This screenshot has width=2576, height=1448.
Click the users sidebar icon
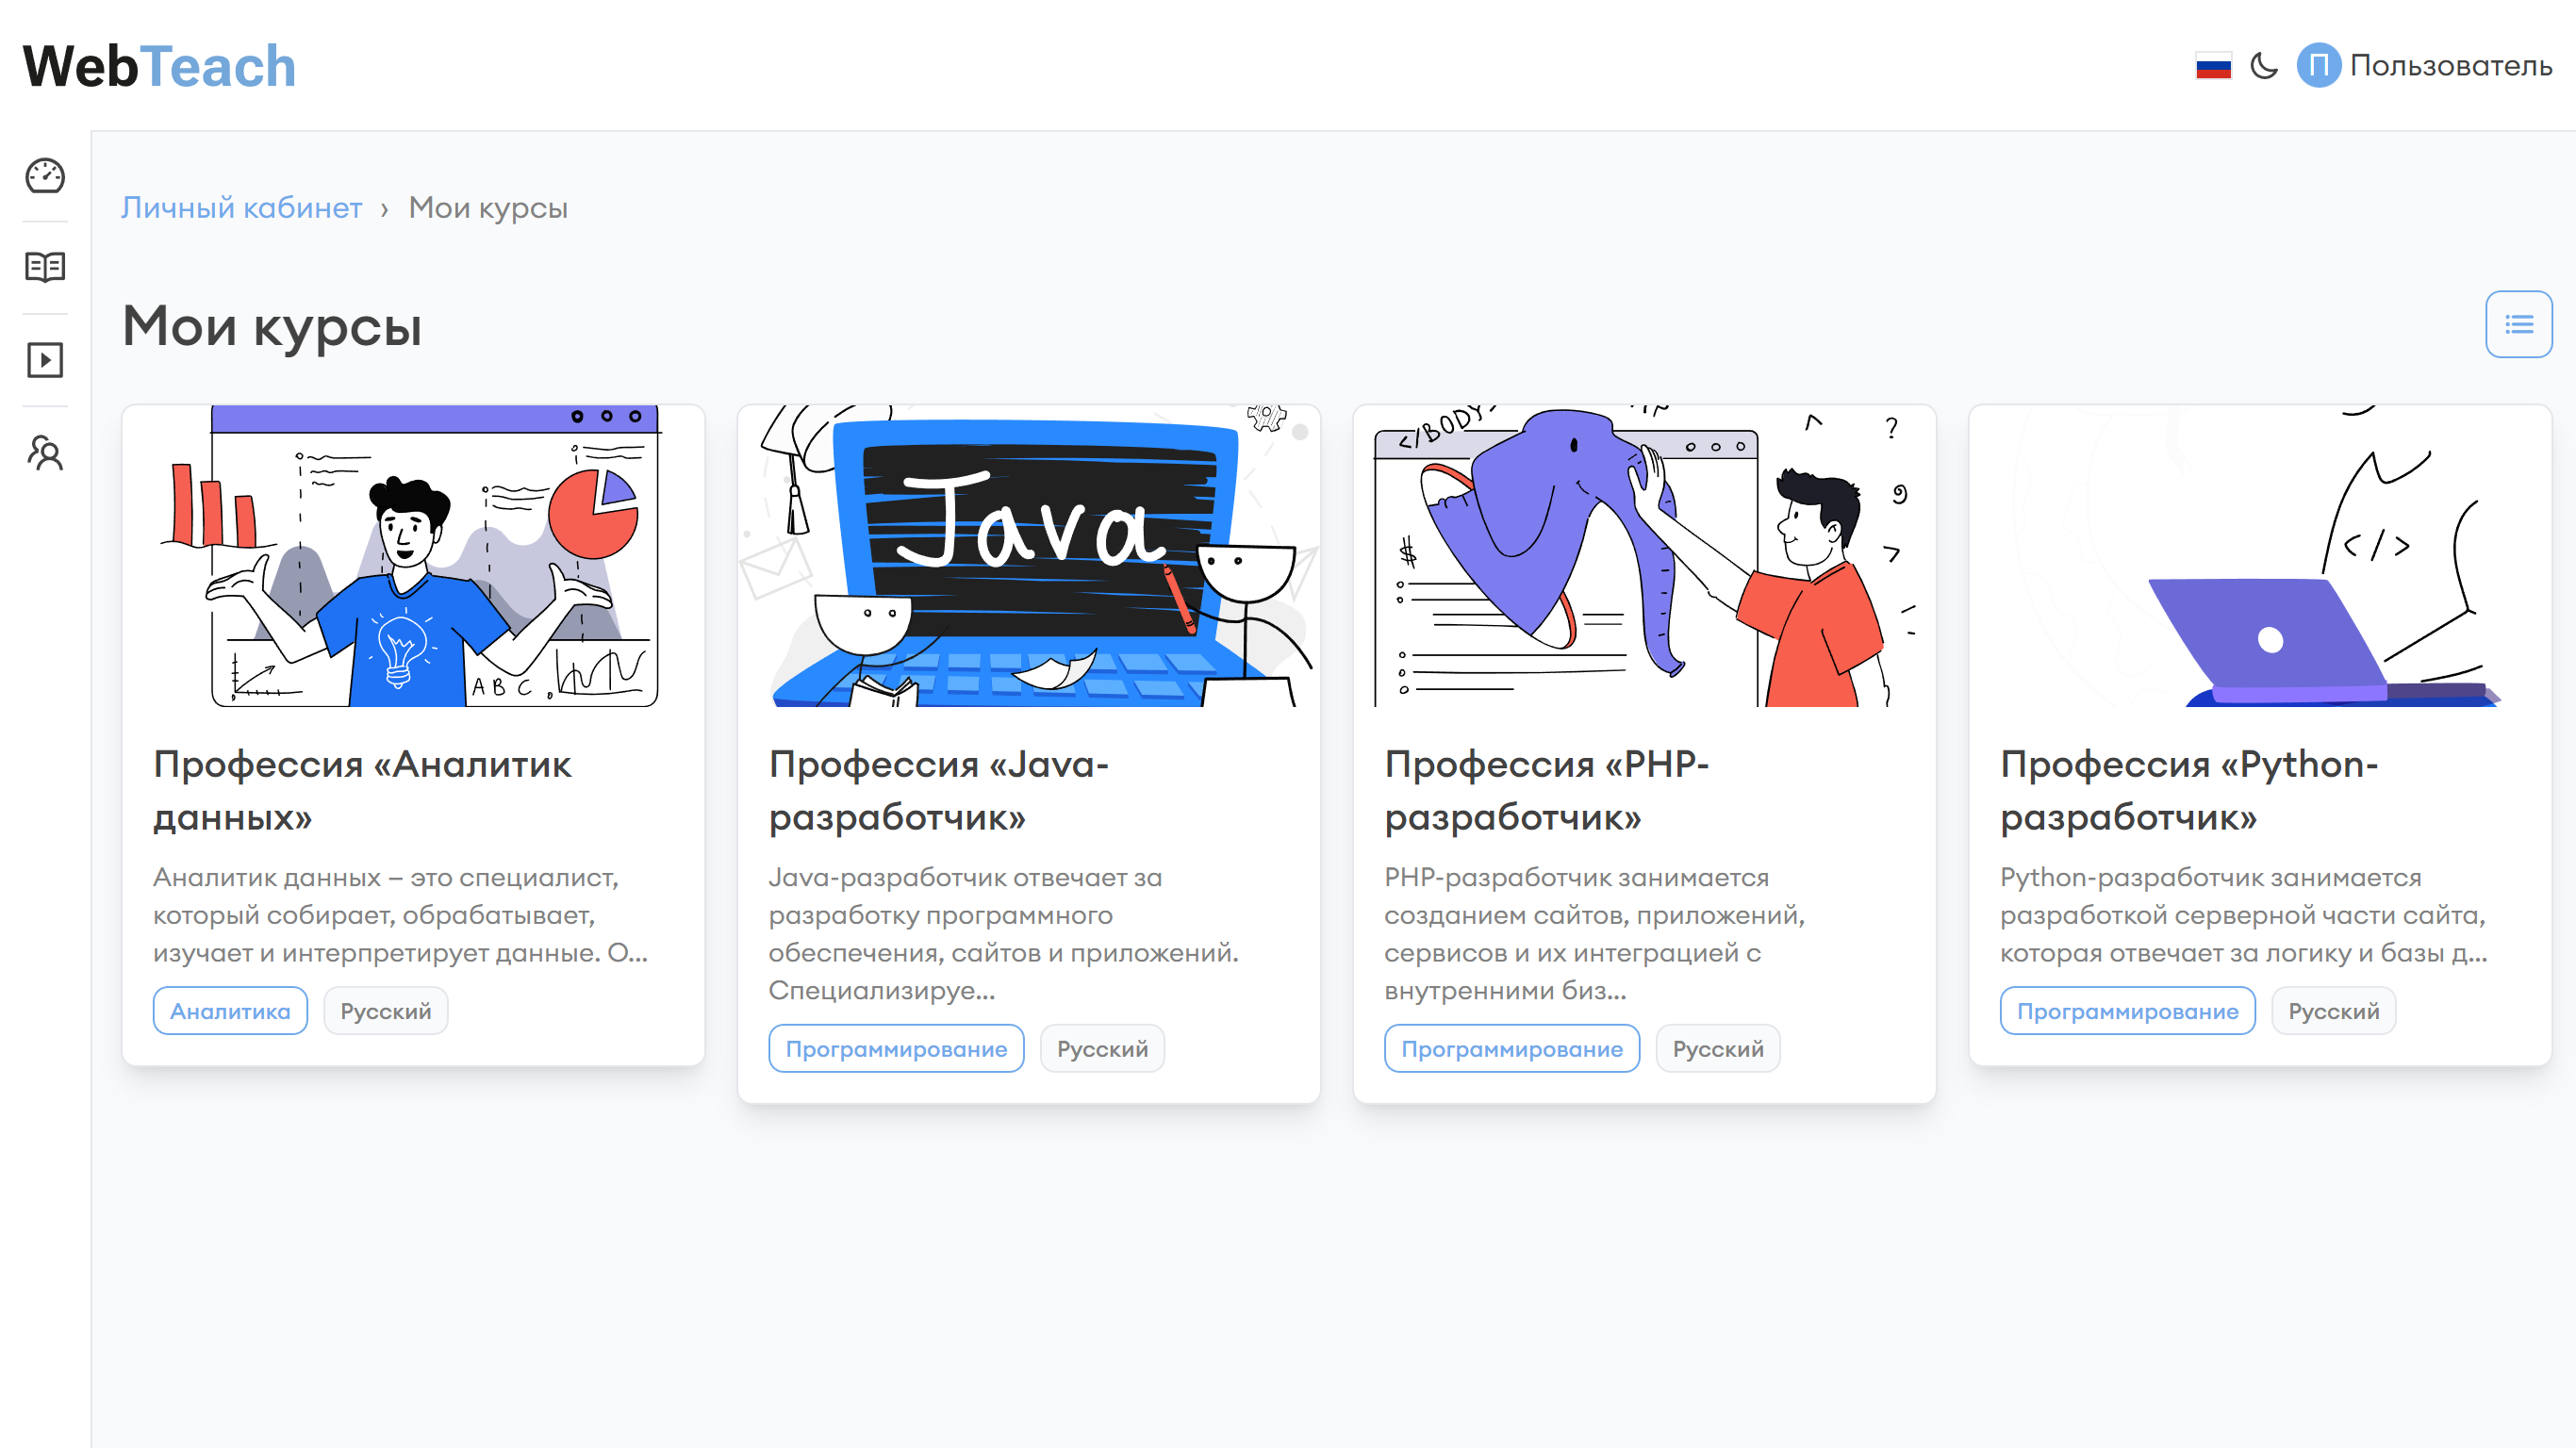tap(45, 453)
